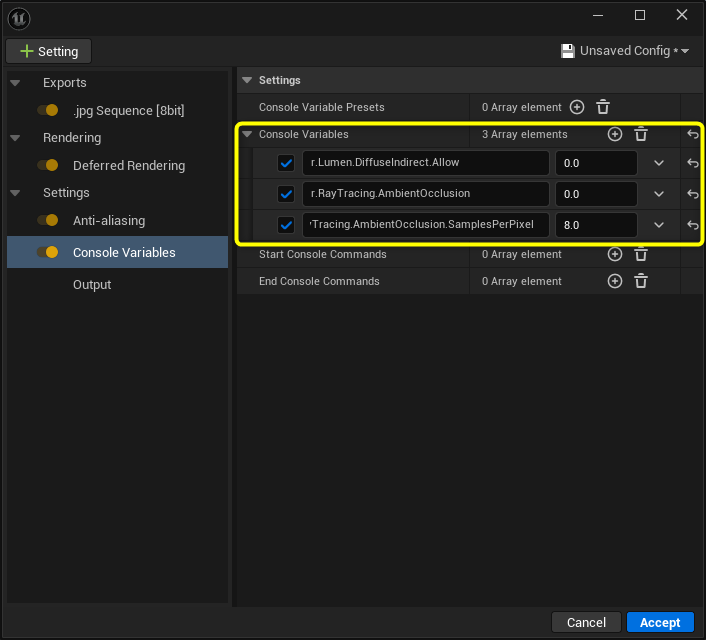Select Anti-aliasing setting
Image resolution: width=706 pixels, height=640 pixels.
[x=109, y=220]
